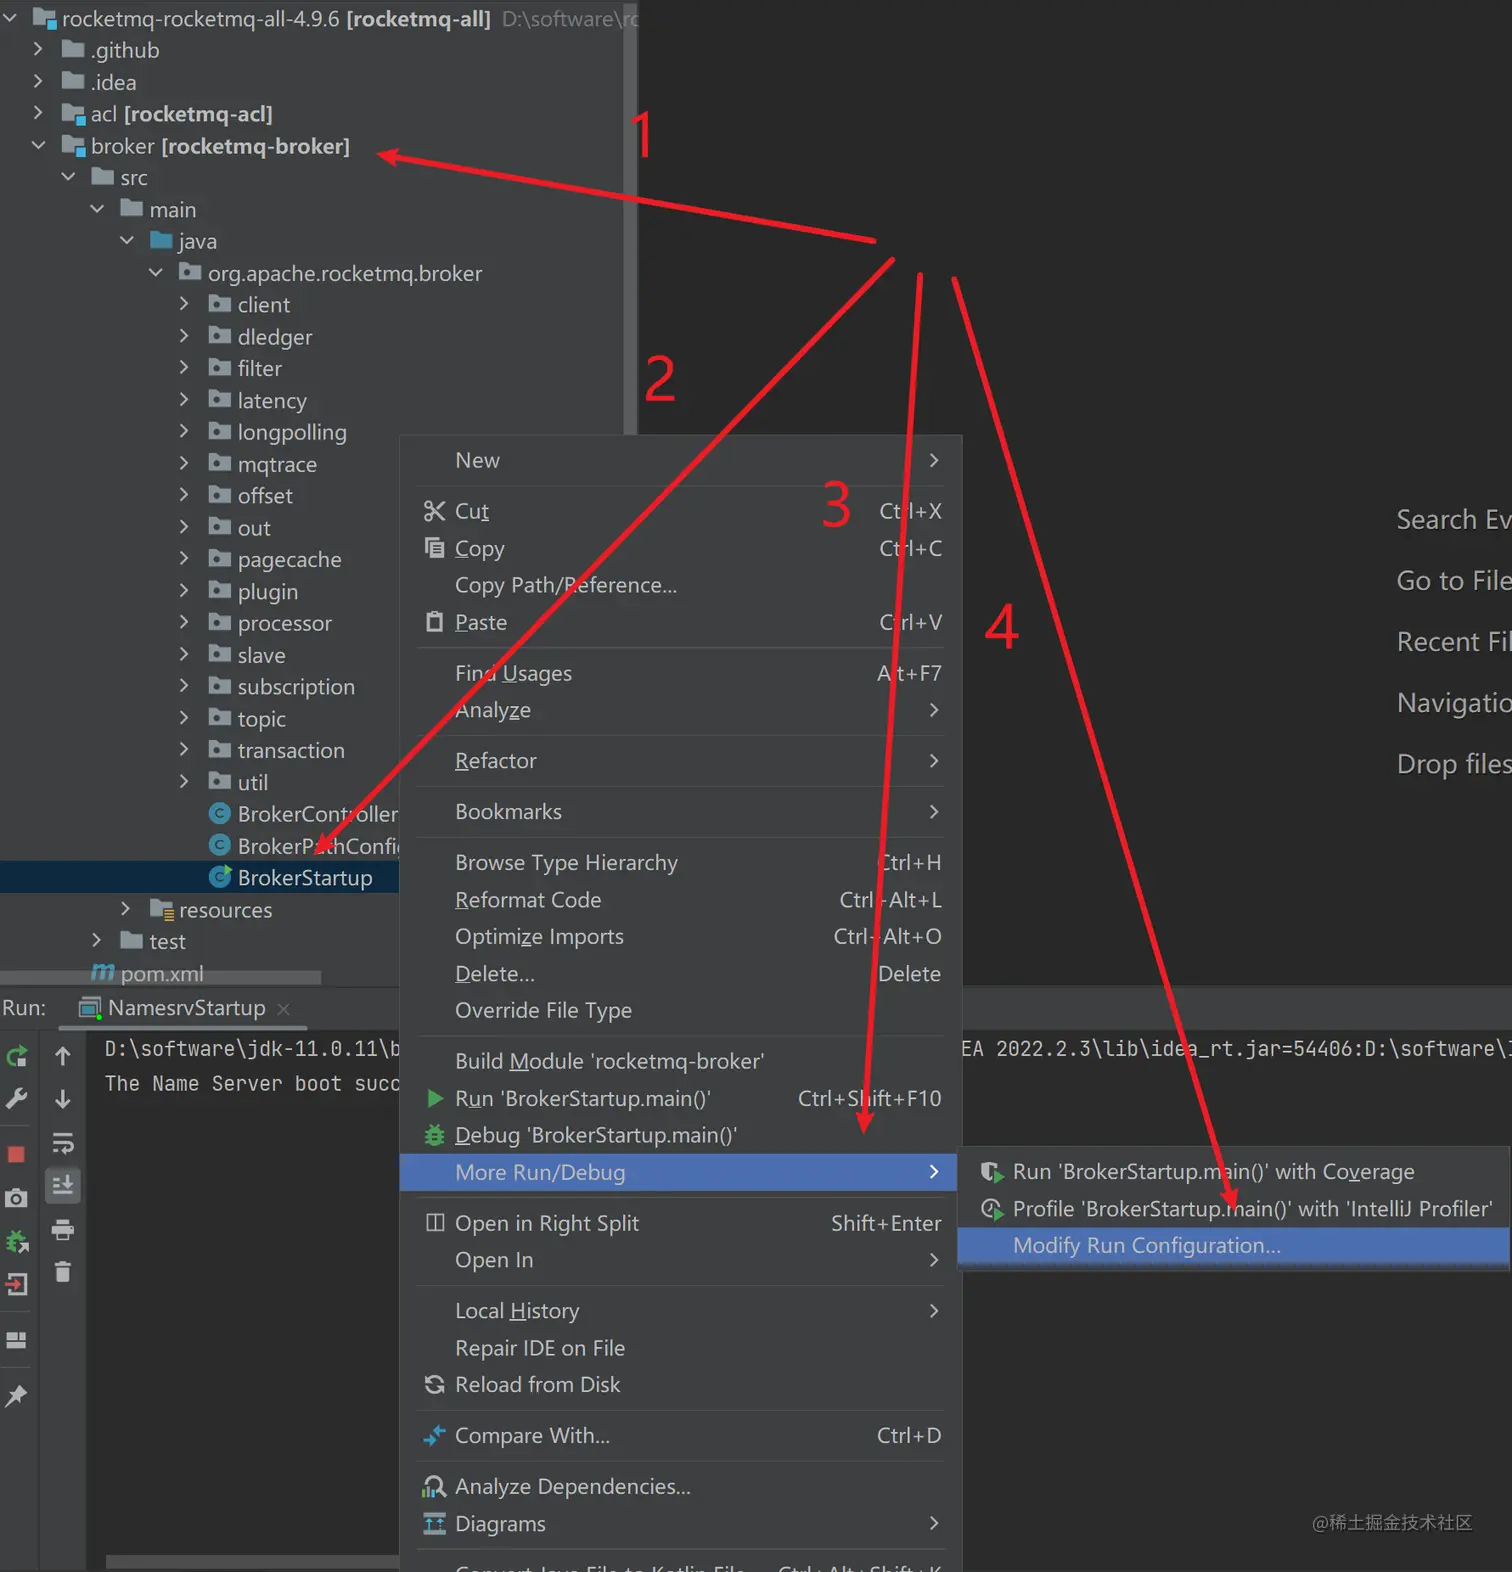
Task: Expand the client package
Action: [x=184, y=304]
